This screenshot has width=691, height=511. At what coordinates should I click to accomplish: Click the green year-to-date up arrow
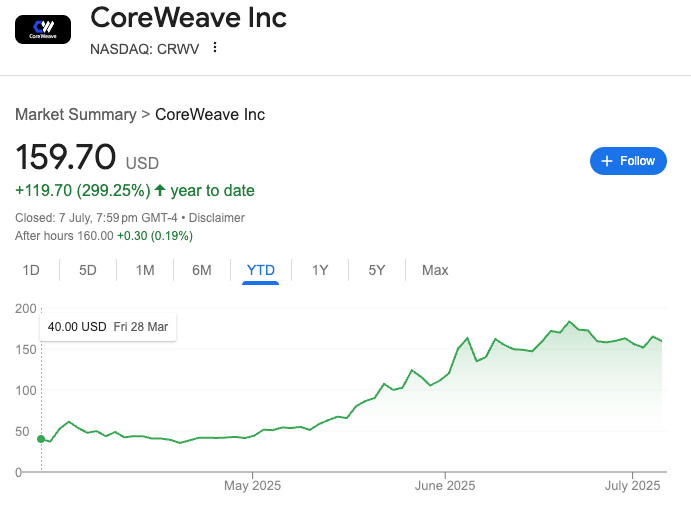pos(160,190)
